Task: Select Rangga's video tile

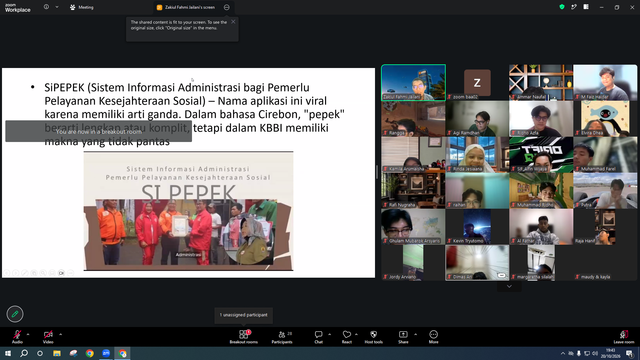Action: pos(413,118)
